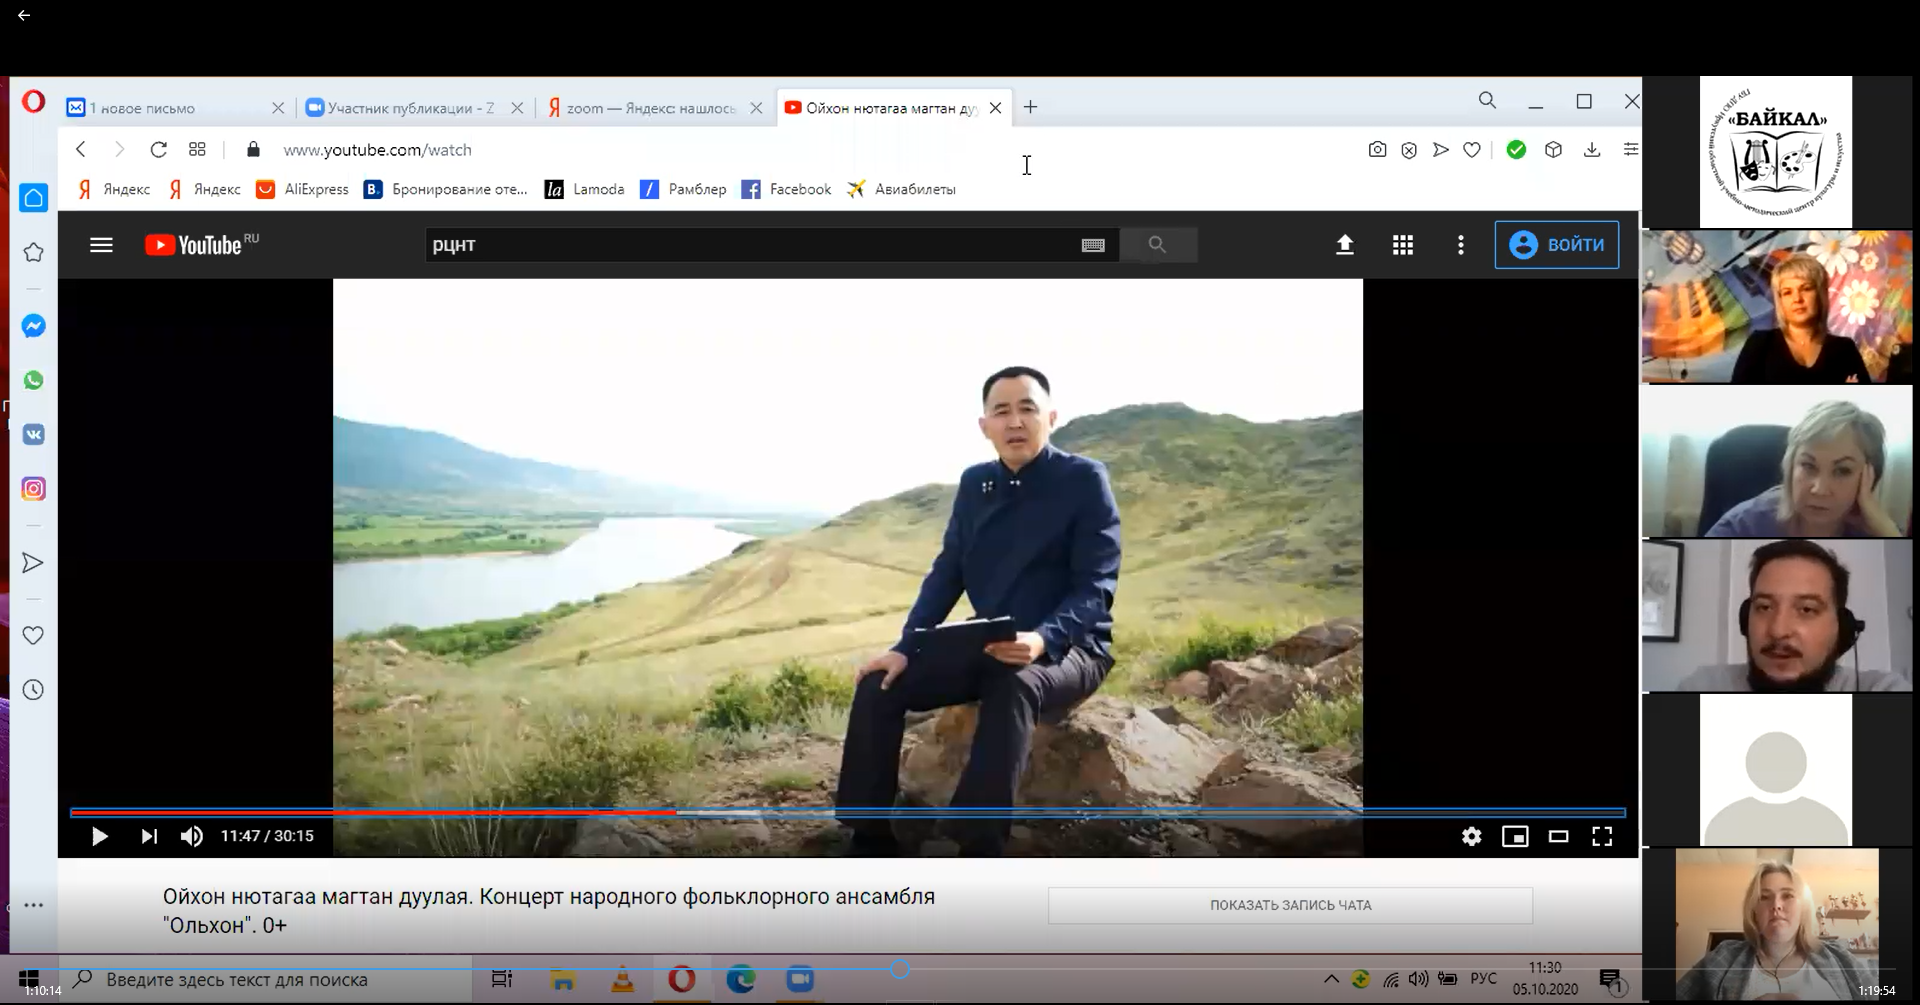Take a snapshot with the camera icon
The image size is (1920, 1005).
coord(1377,150)
